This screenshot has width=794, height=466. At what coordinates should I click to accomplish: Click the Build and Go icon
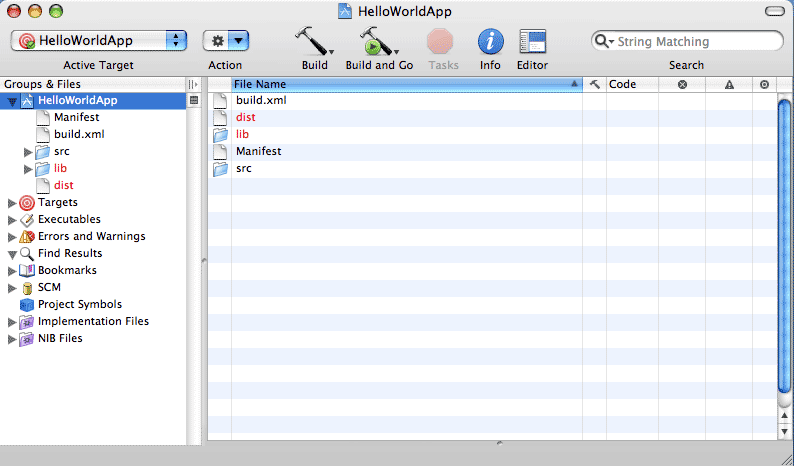click(x=377, y=42)
